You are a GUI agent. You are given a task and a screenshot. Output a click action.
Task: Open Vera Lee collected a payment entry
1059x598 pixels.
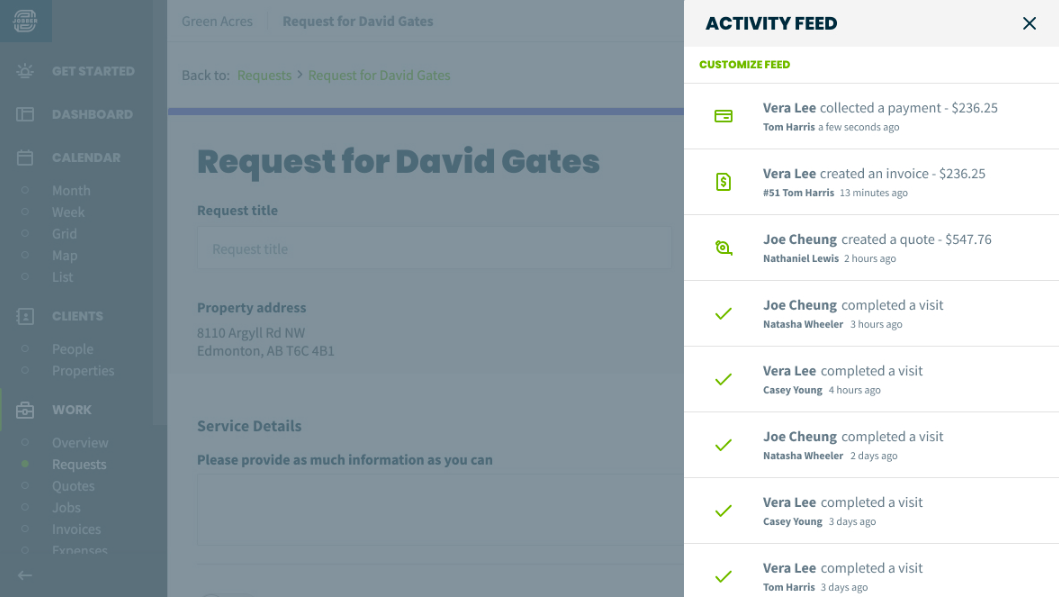pyautogui.click(x=871, y=116)
